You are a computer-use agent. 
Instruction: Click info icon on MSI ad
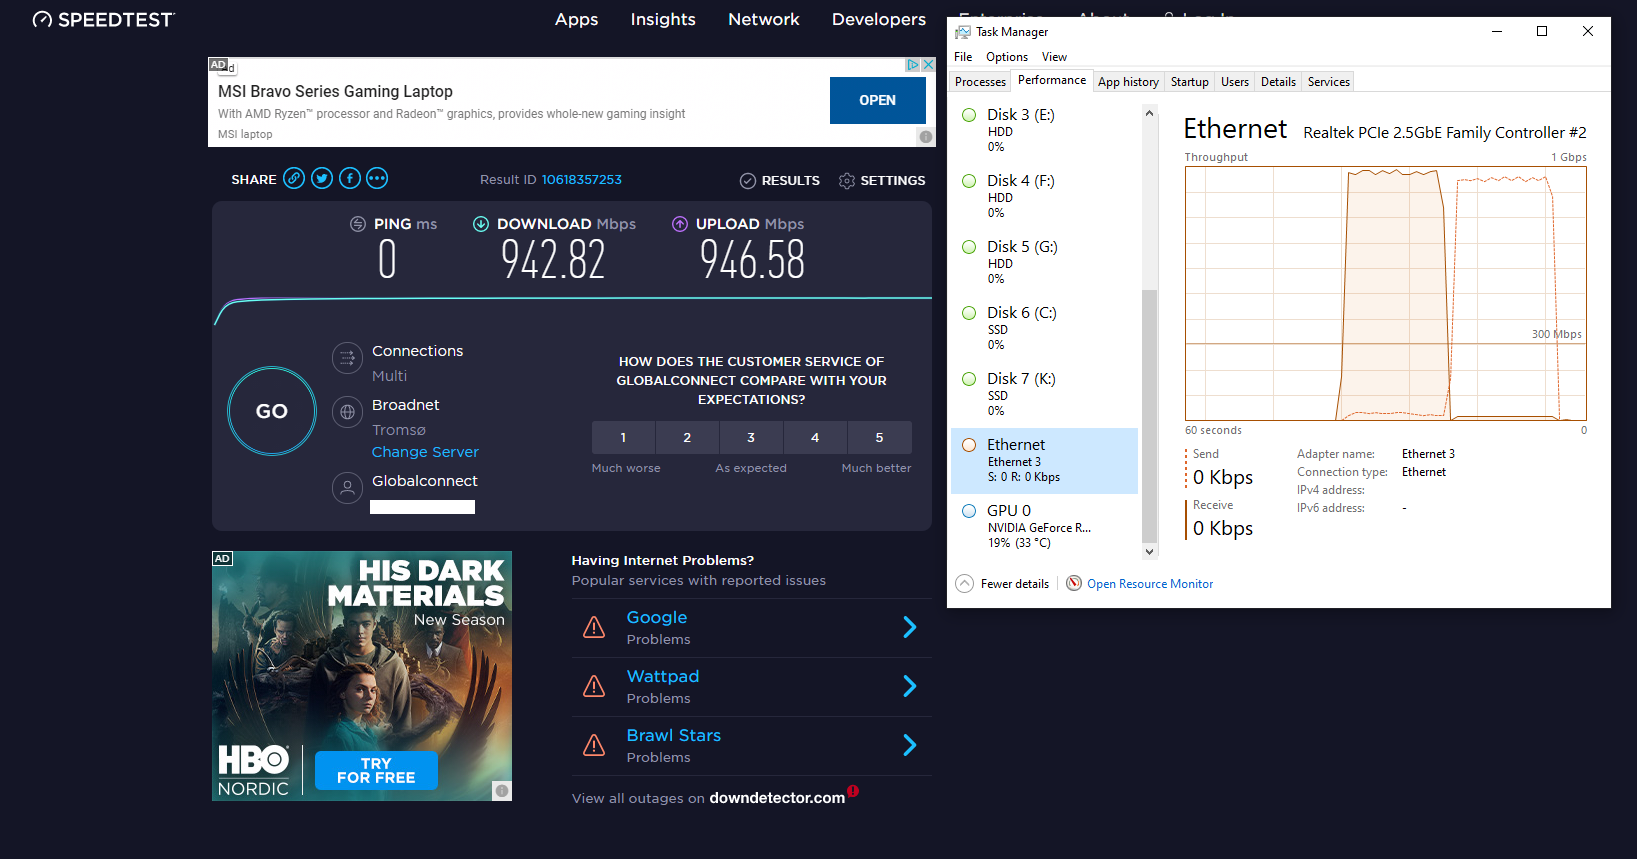click(926, 137)
